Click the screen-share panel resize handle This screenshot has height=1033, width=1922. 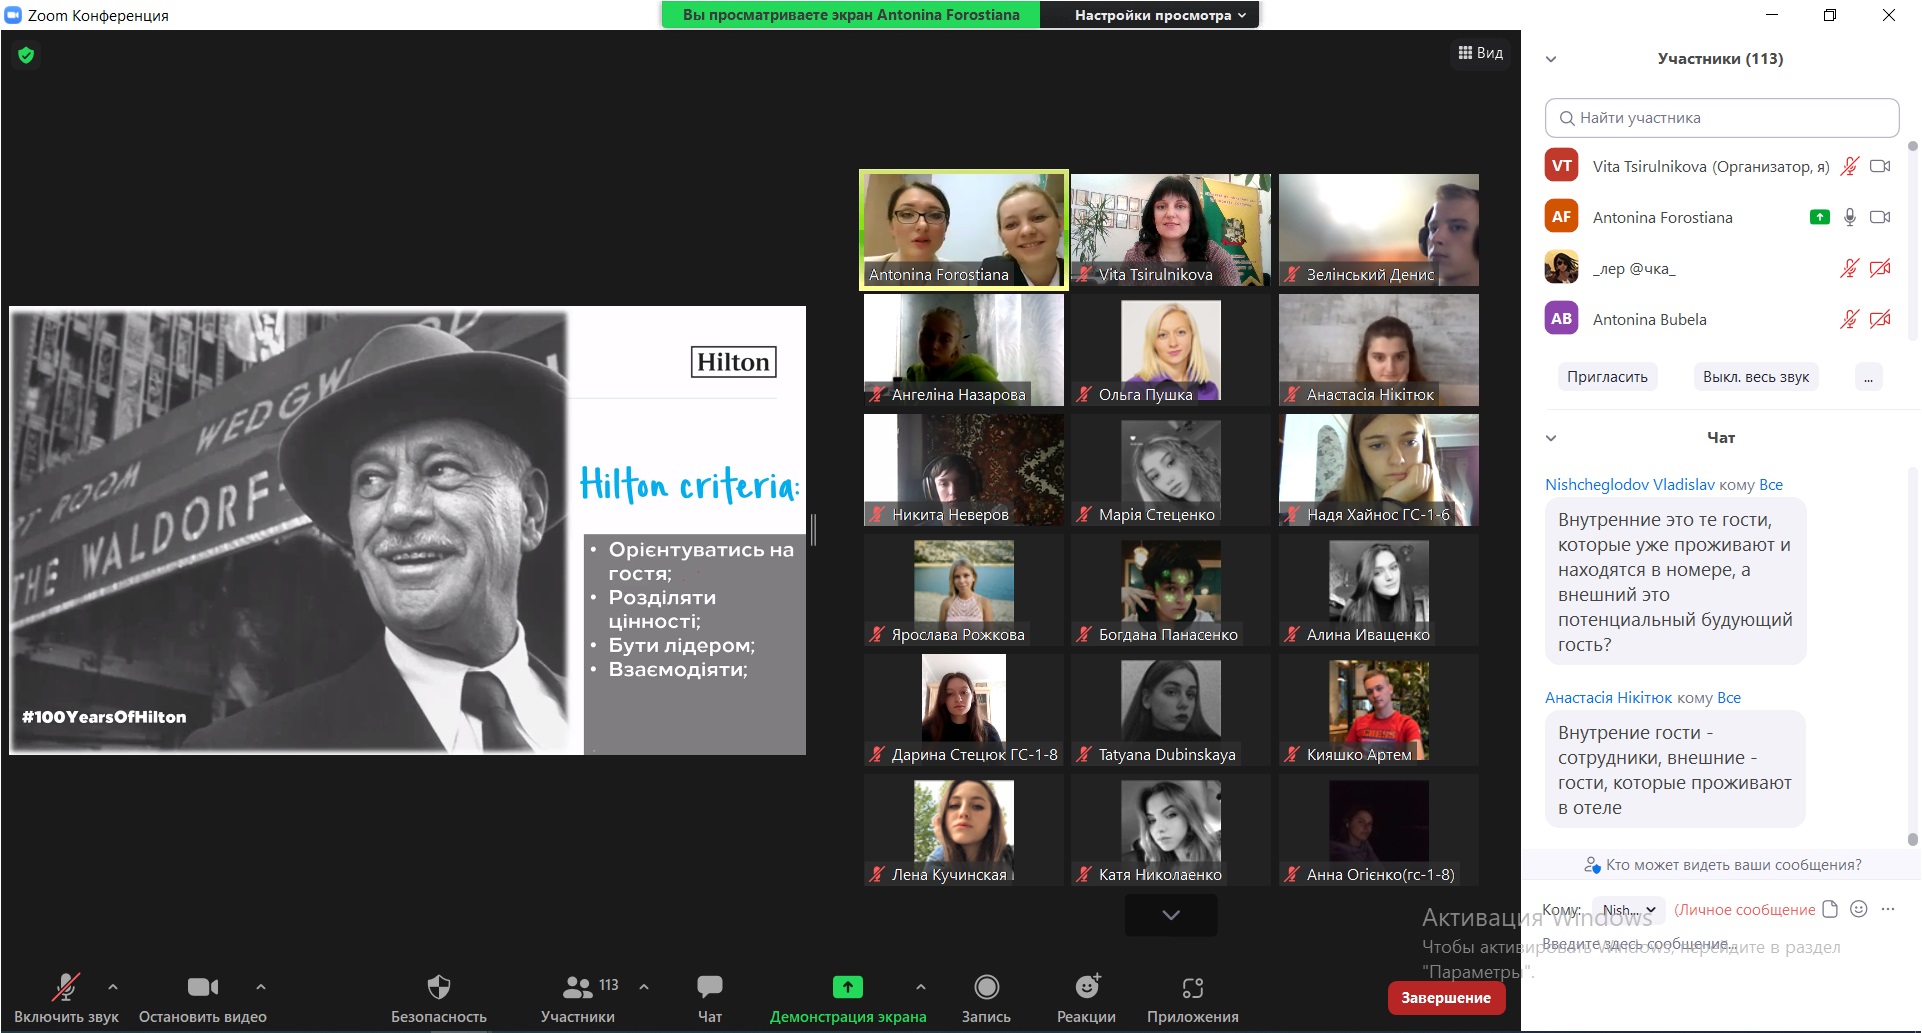click(x=814, y=530)
